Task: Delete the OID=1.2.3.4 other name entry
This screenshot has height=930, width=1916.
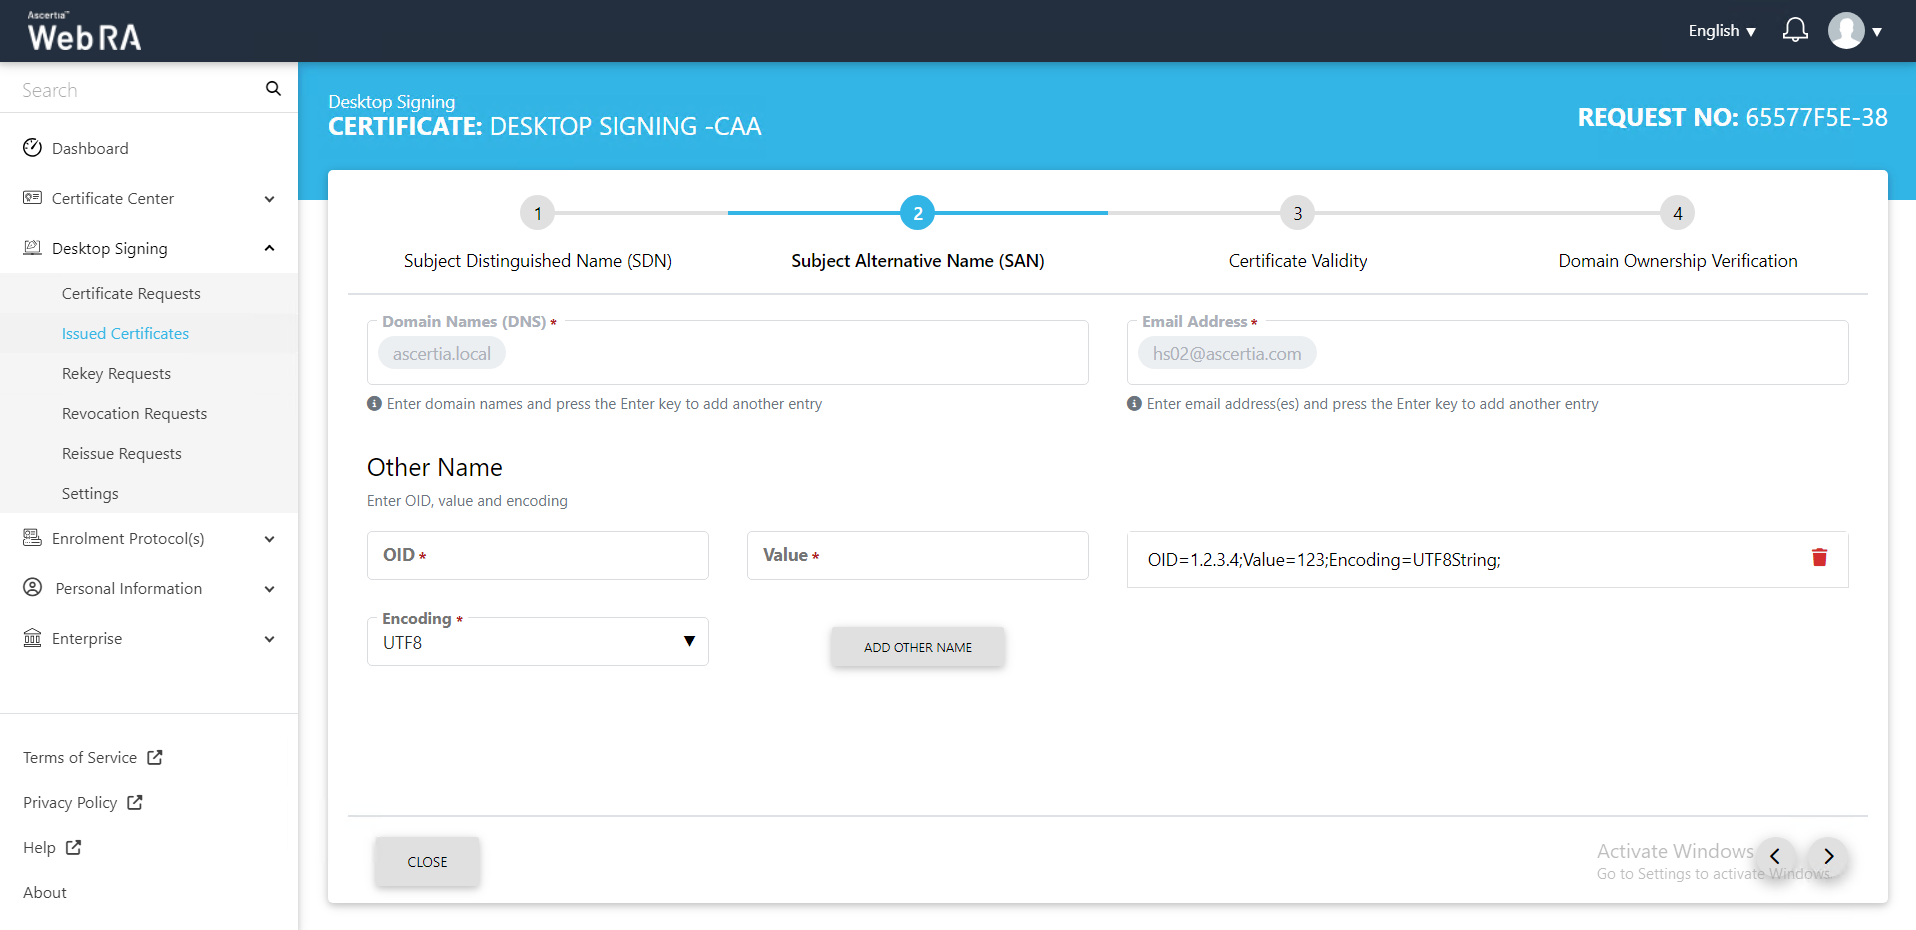Action: (1819, 558)
